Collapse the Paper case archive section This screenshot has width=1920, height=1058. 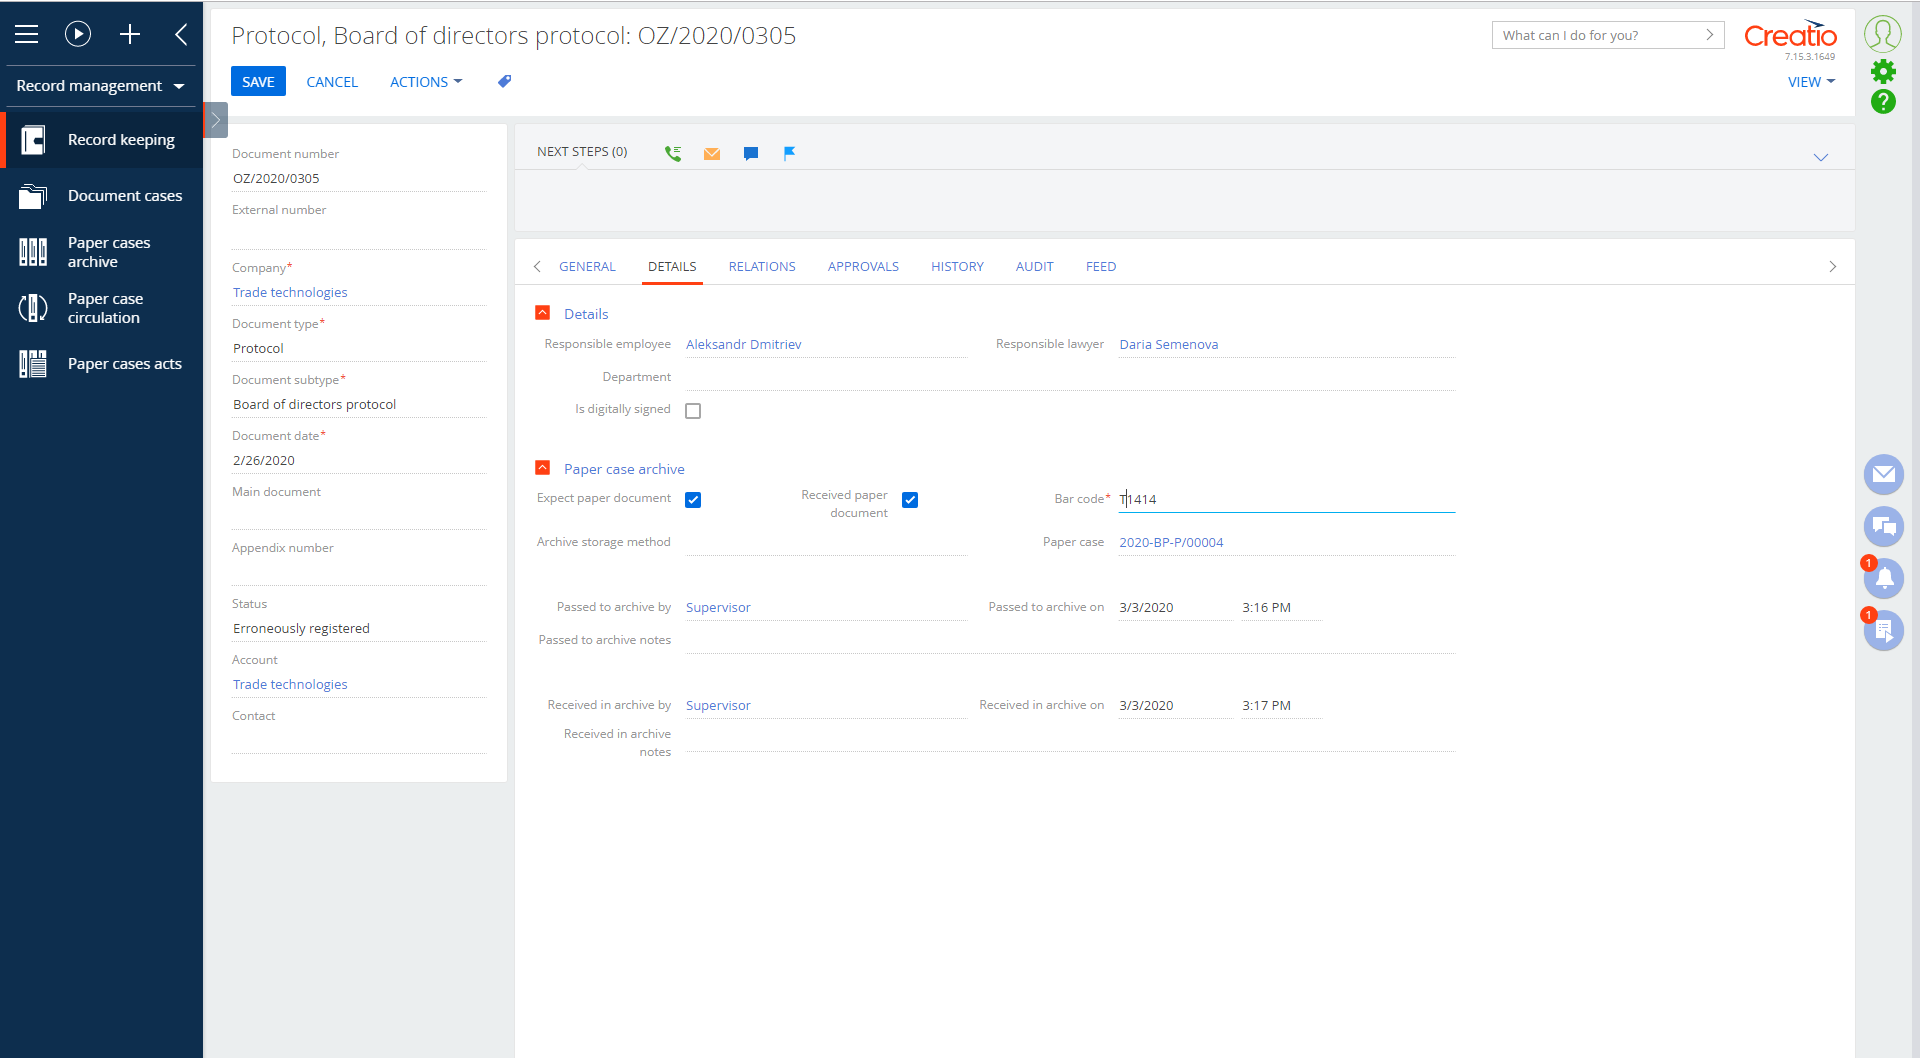(x=543, y=467)
